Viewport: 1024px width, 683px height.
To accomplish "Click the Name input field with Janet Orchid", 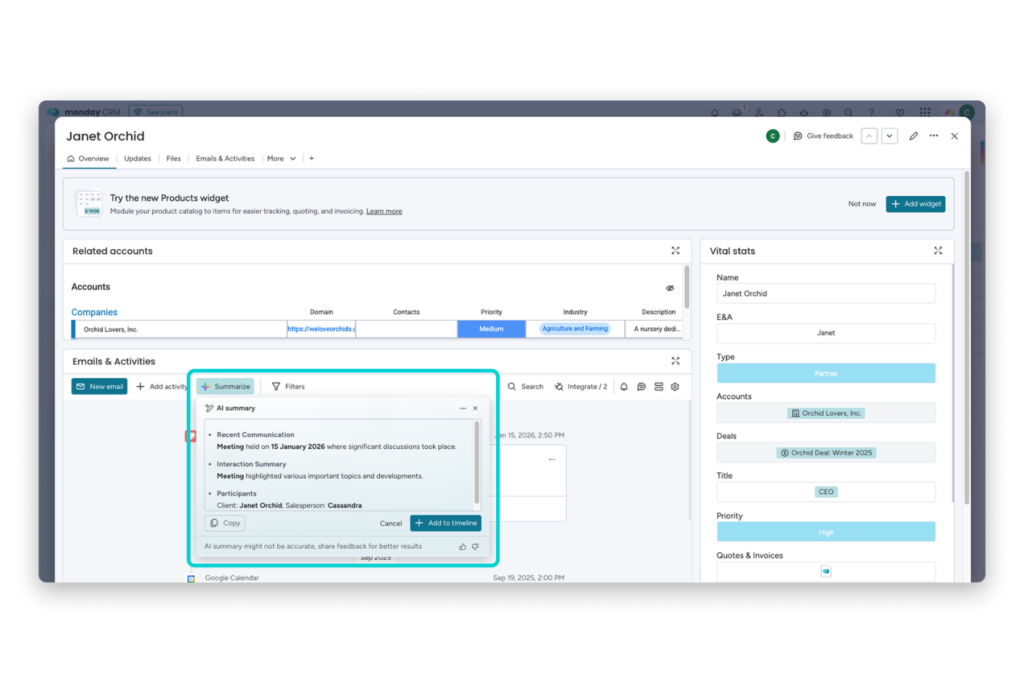I will tap(826, 294).
